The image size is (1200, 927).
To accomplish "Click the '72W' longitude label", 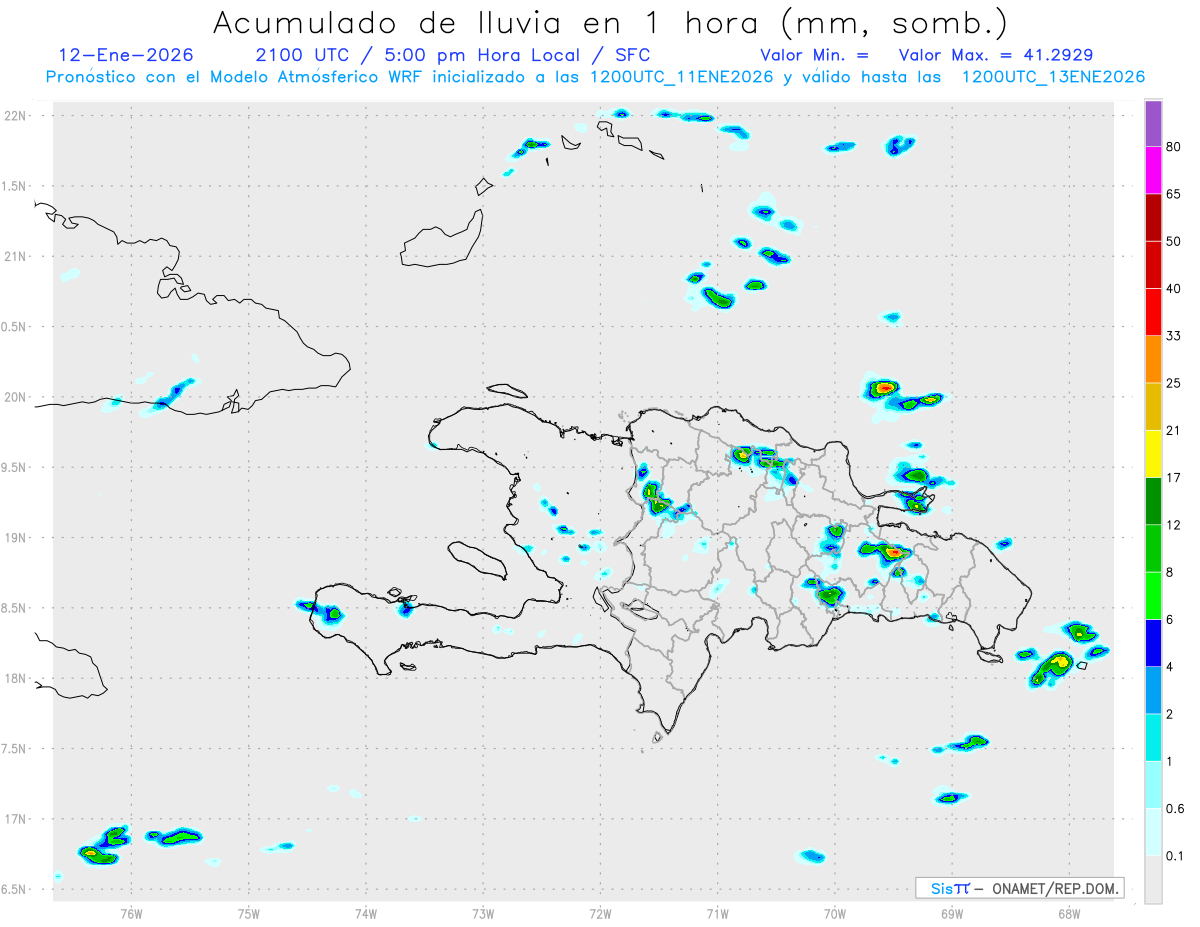I will [x=600, y=913].
